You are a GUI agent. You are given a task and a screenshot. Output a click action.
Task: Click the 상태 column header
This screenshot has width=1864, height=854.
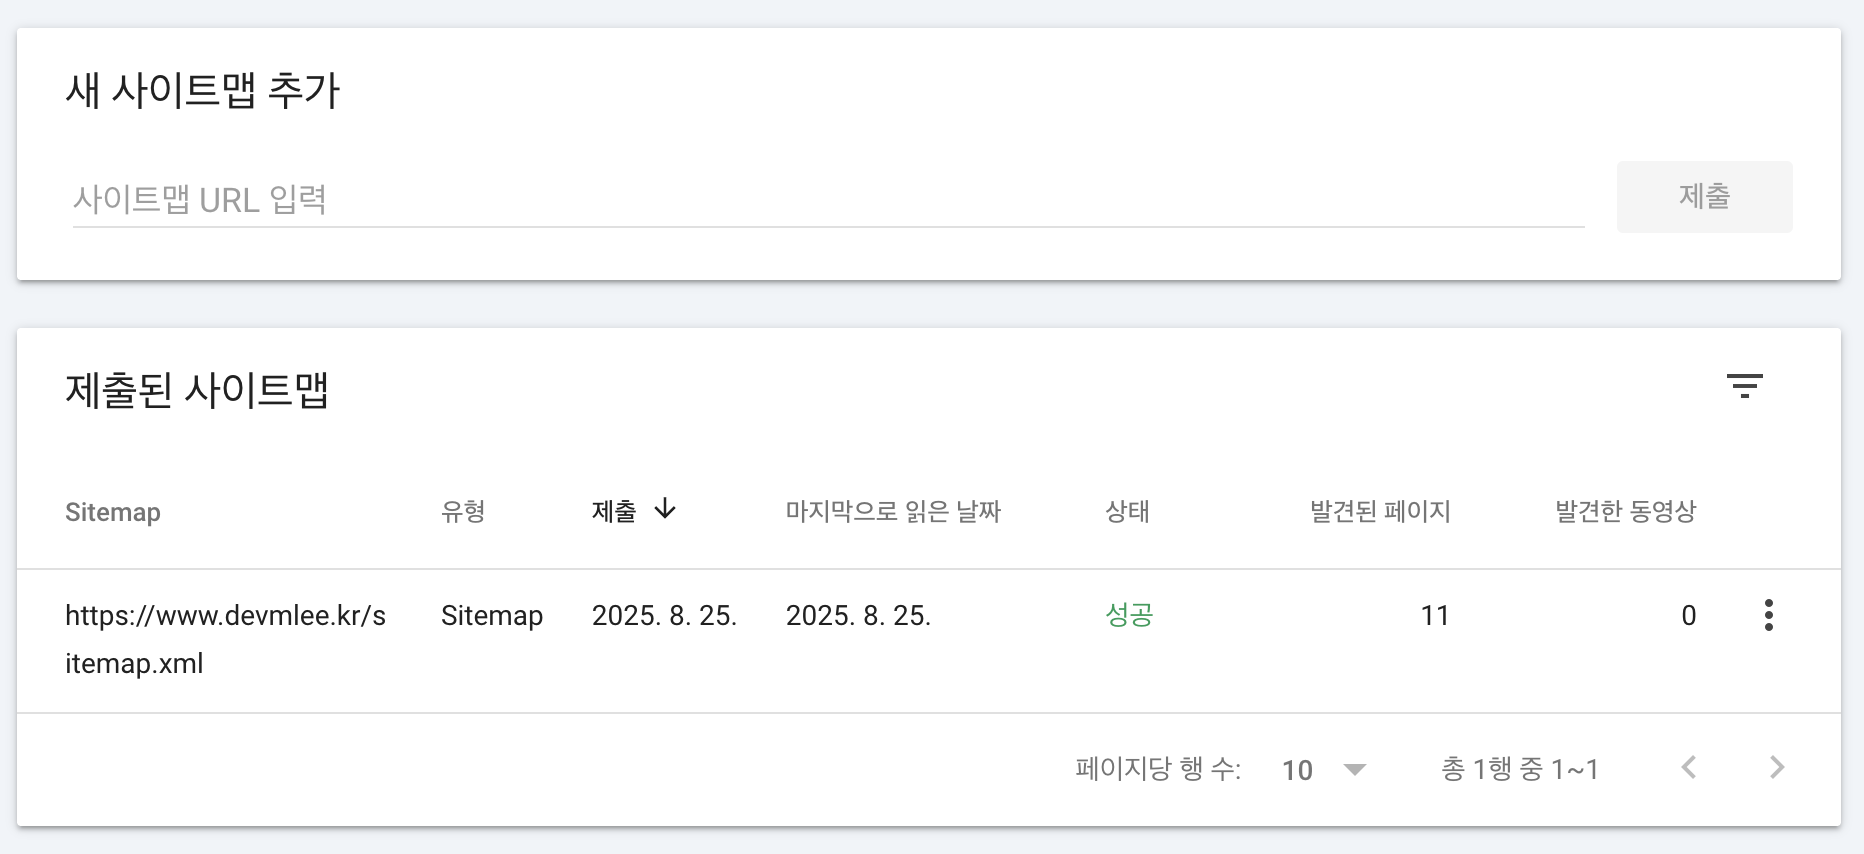(x=1128, y=511)
